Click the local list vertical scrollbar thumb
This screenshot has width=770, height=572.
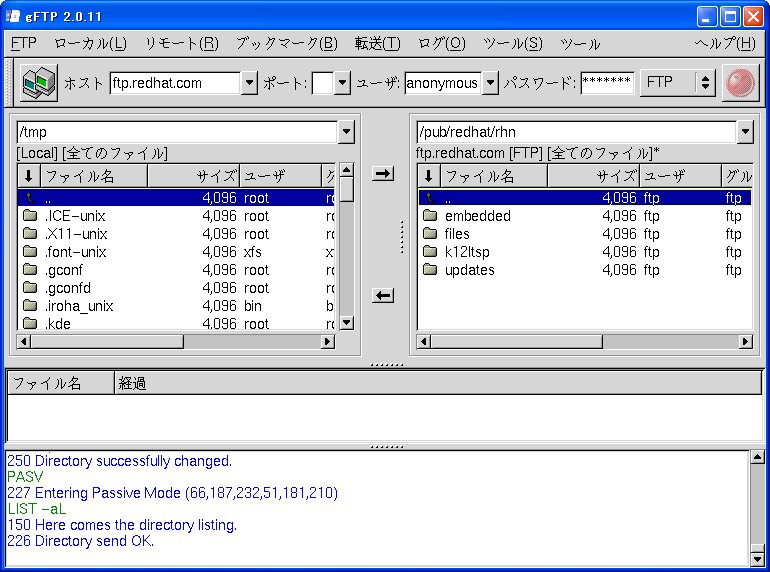(347, 190)
